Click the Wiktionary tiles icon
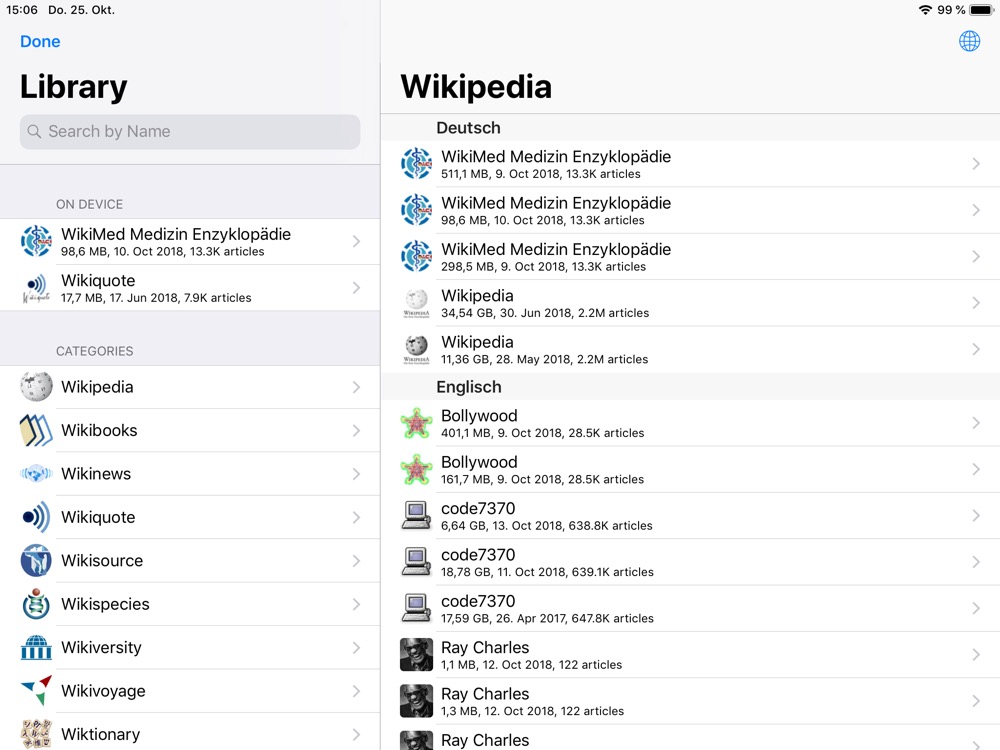The height and width of the screenshot is (750, 1000). pyautogui.click(x=36, y=733)
